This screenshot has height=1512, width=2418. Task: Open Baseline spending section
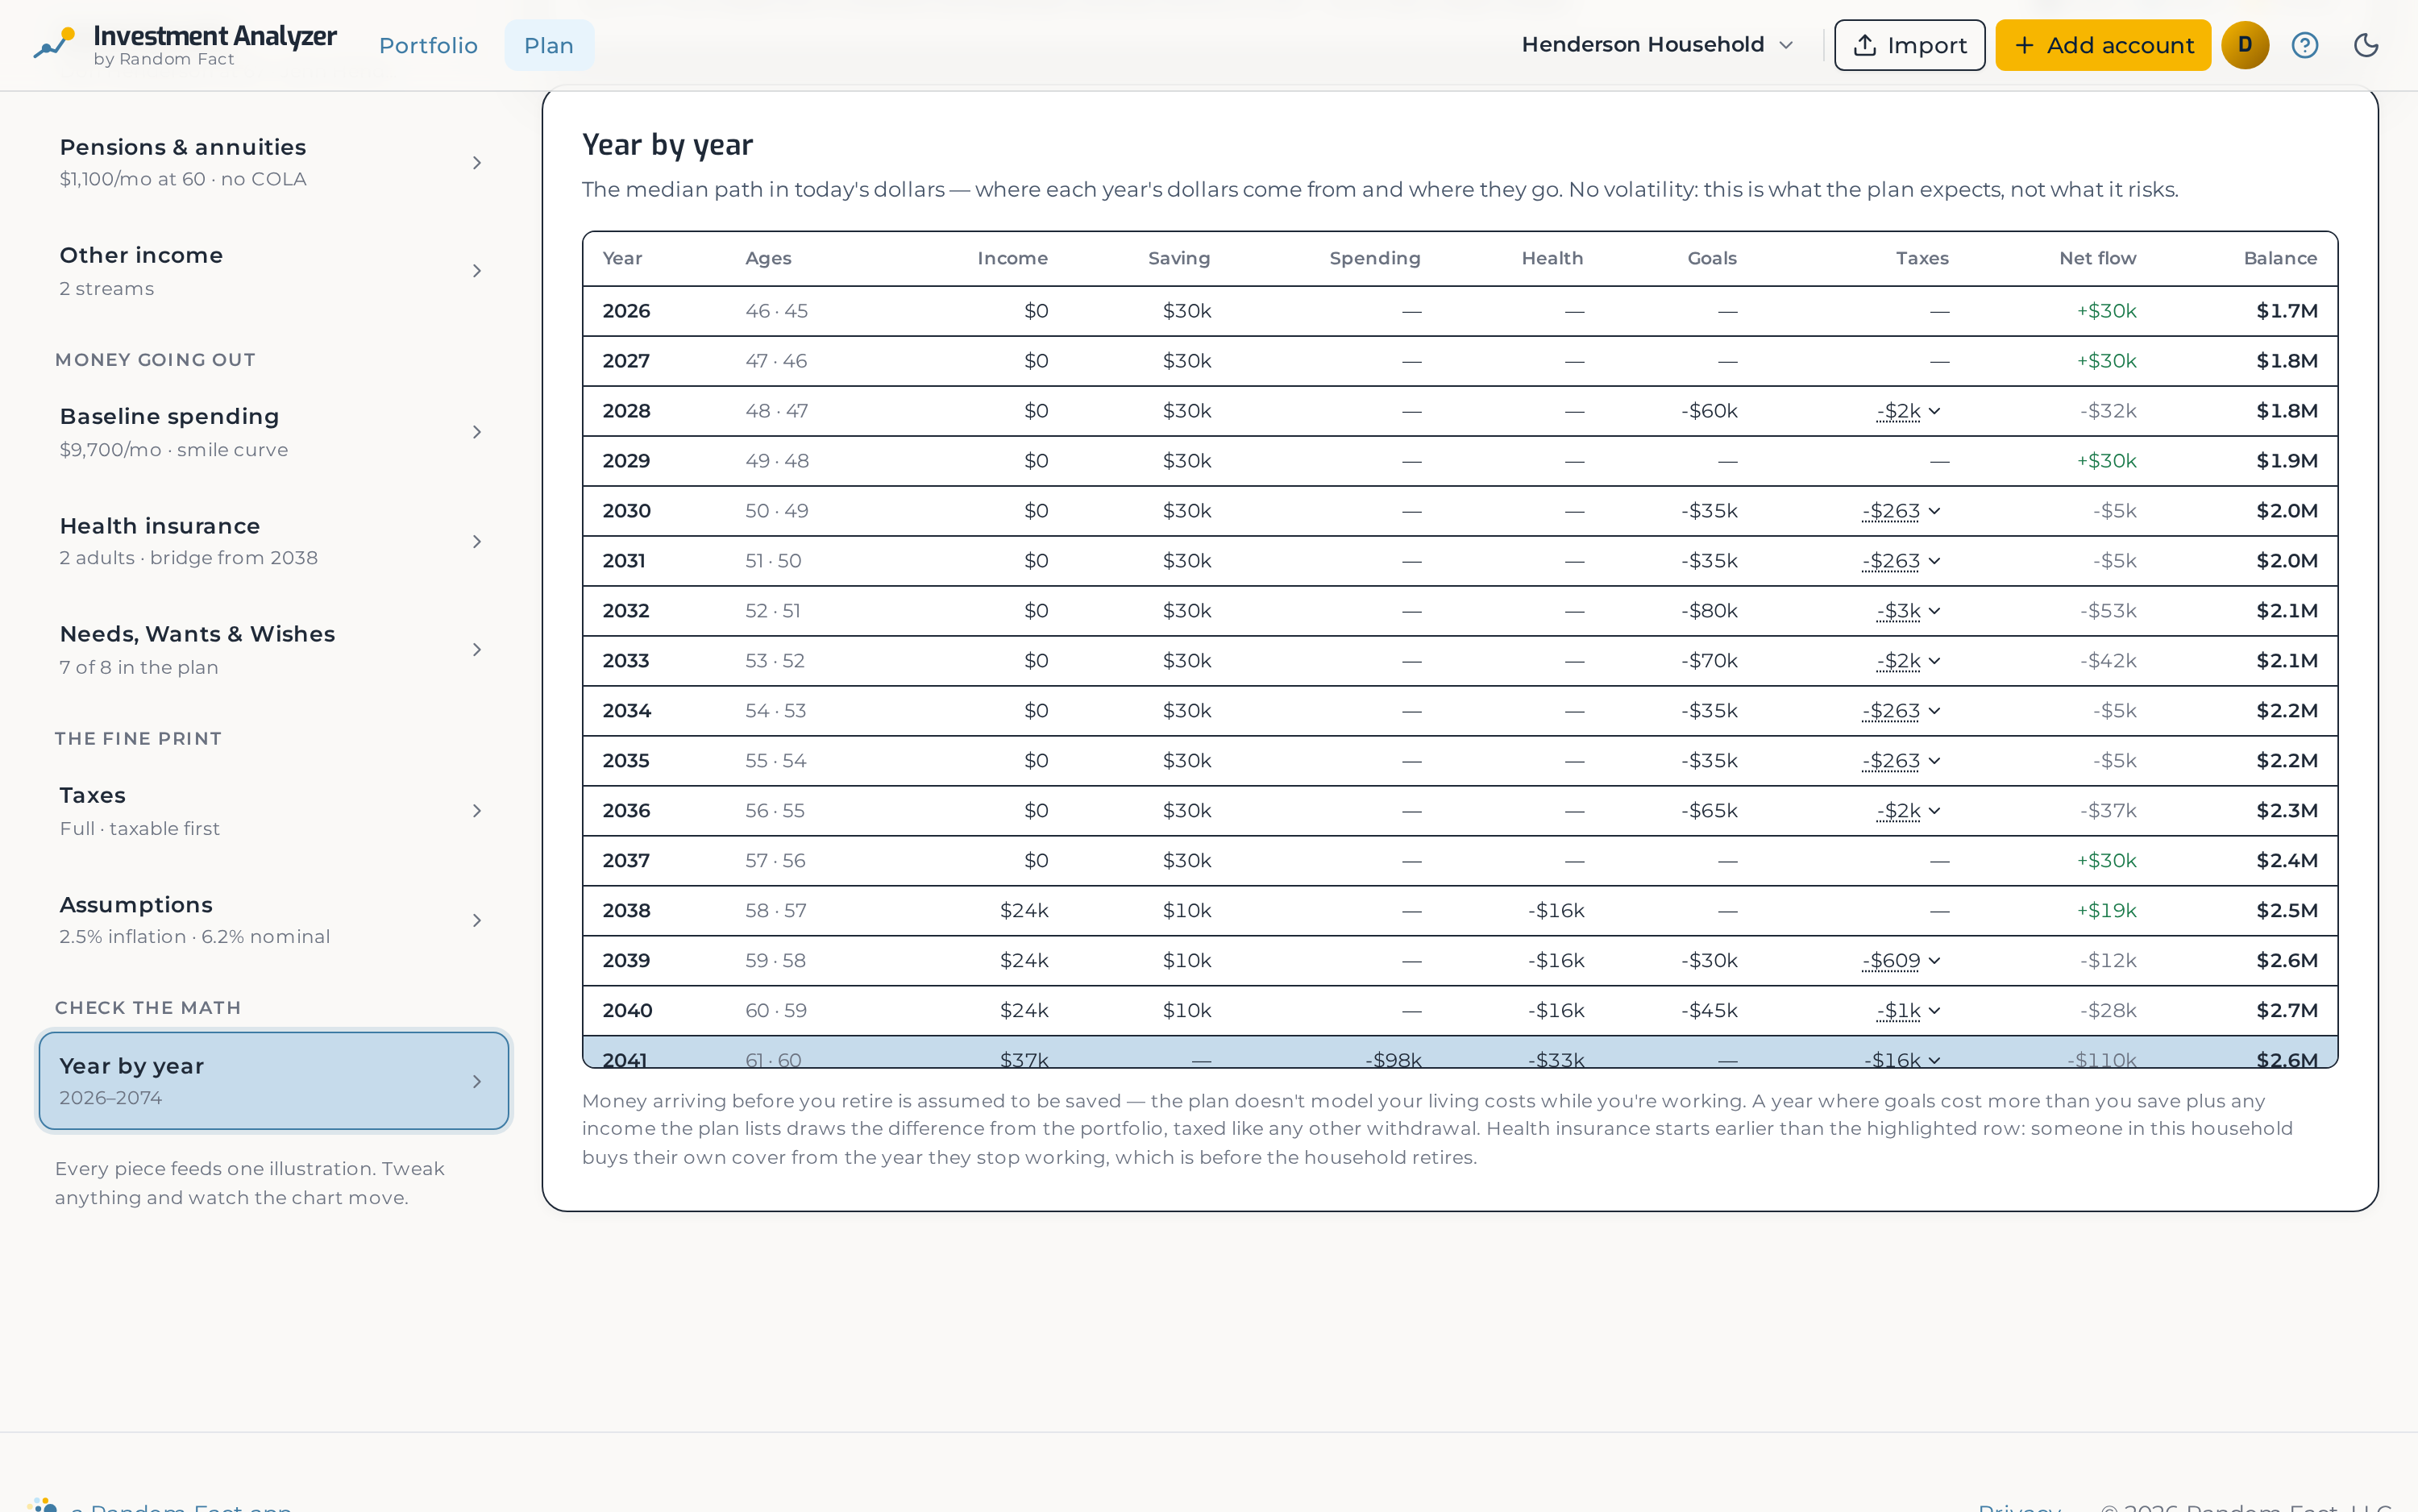point(273,432)
